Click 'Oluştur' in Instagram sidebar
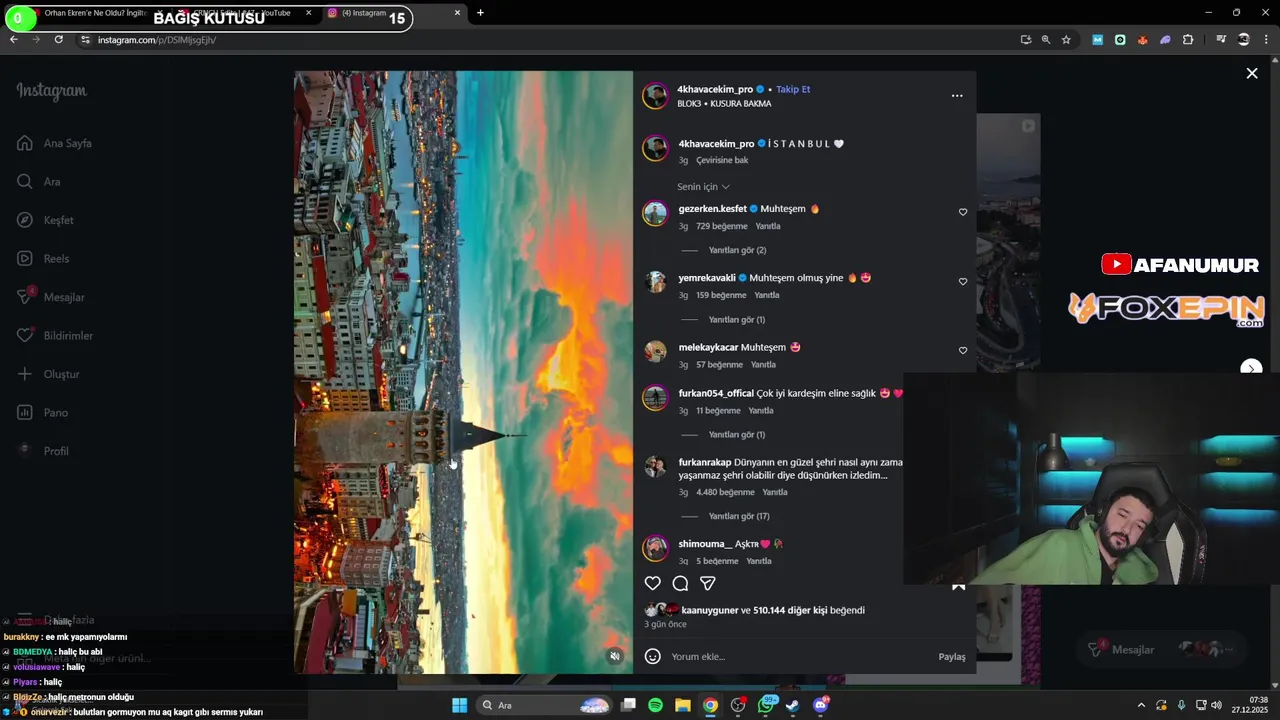This screenshot has width=1280, height=720. pyautogui.click(x=48, y=374)
